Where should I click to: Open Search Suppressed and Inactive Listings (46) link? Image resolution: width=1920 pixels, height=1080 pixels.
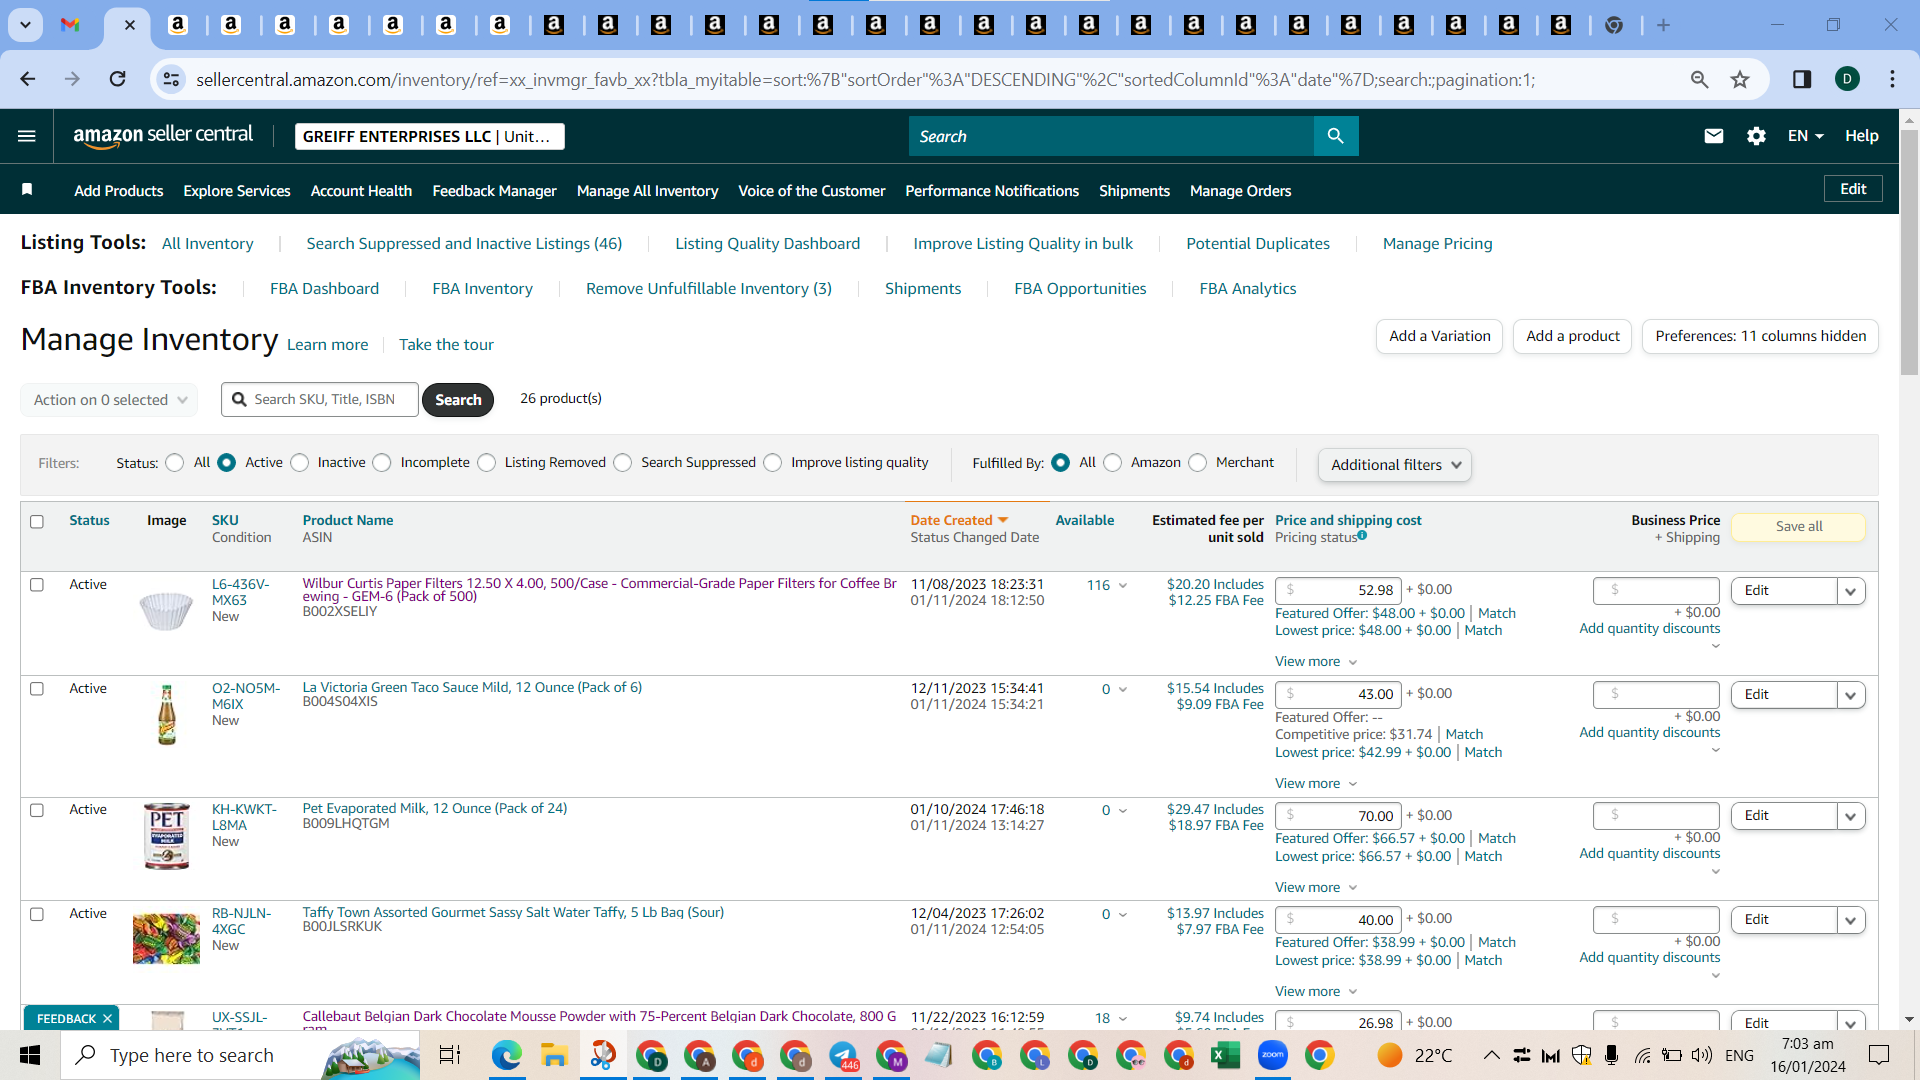(464, 243)
